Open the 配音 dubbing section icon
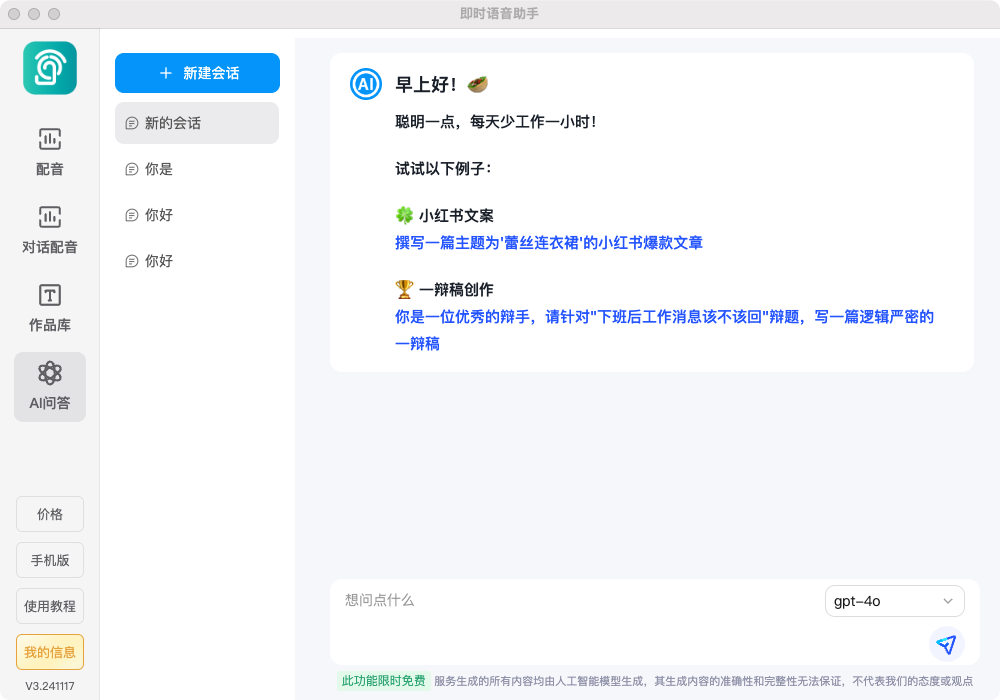 coord(50,139)
